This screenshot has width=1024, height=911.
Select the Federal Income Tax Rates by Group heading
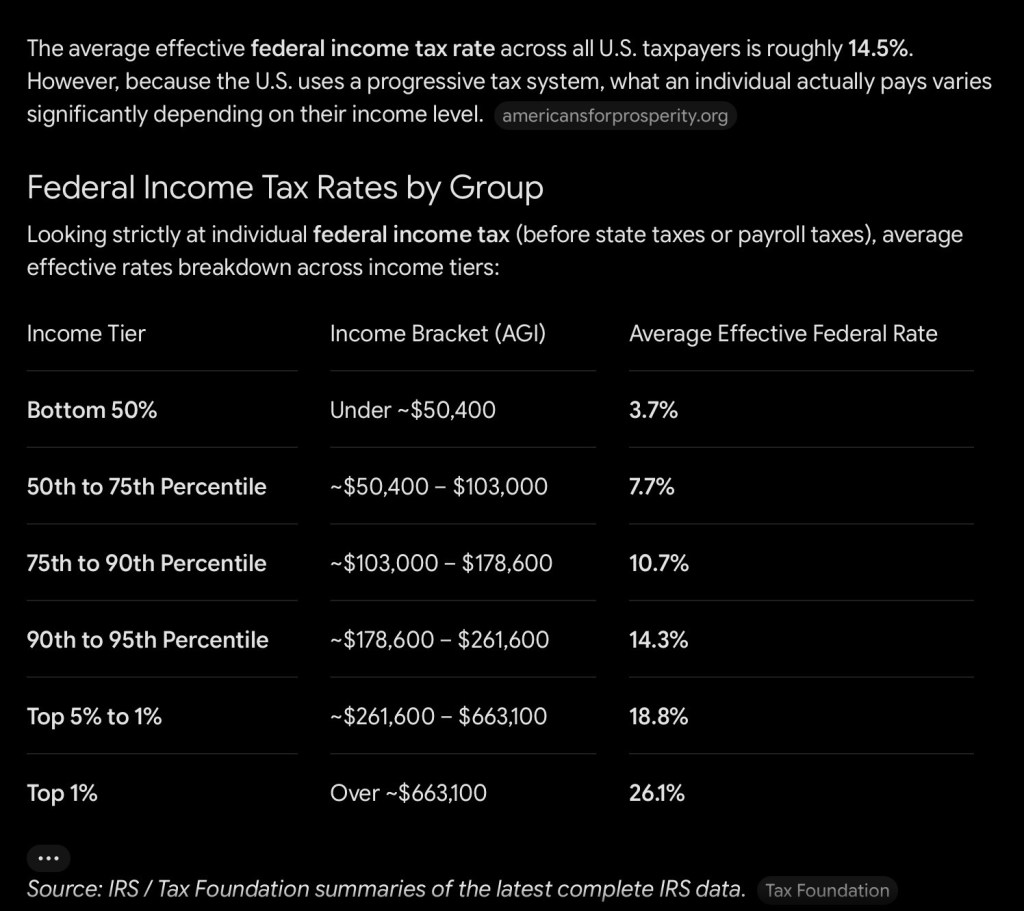coord(285,188)
